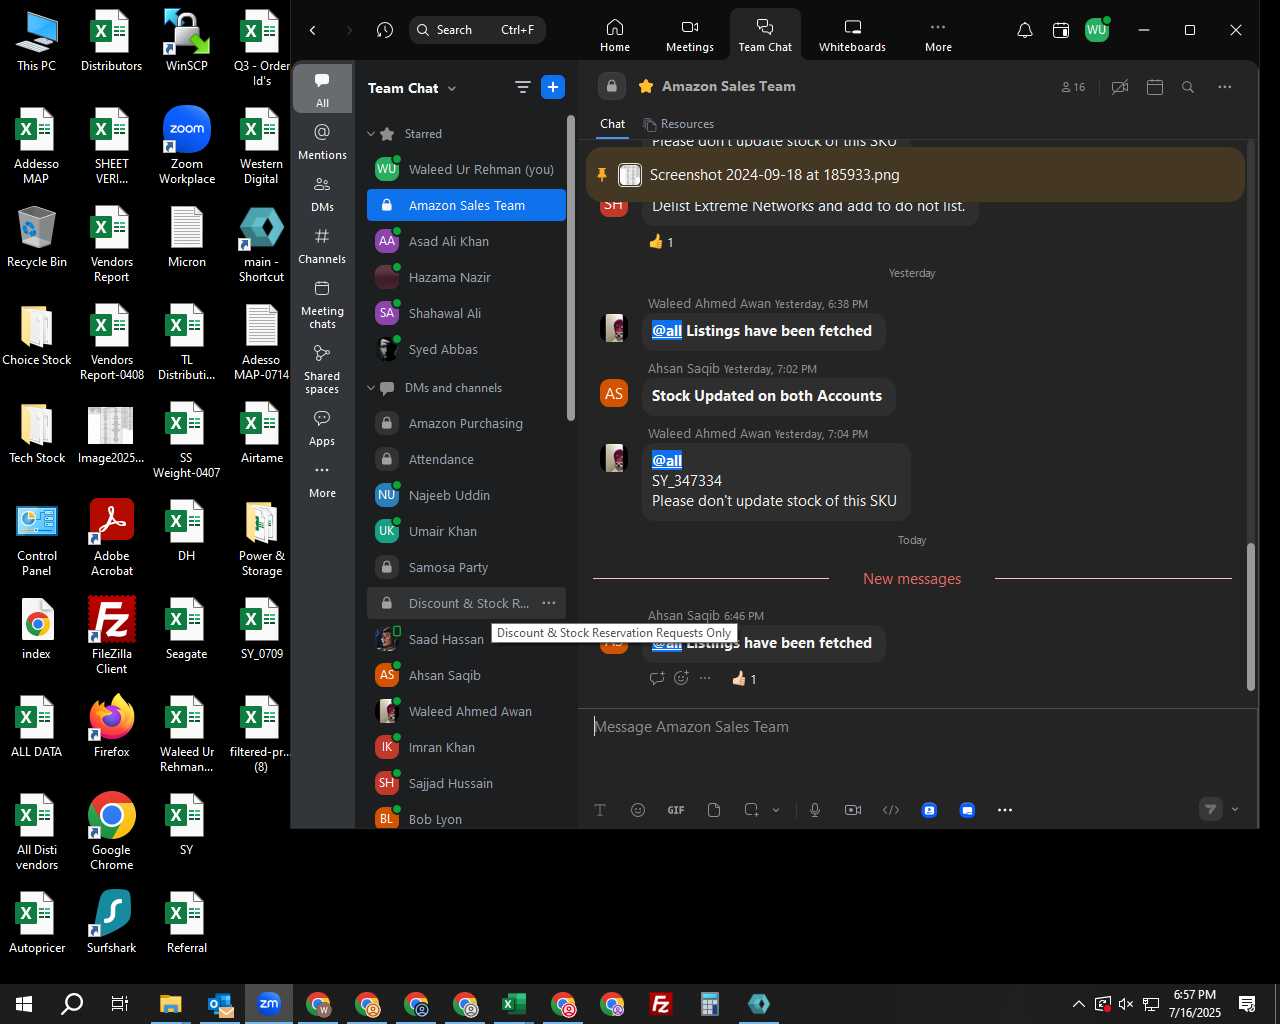Click the WU profile avatar
Viewport: 1280px width, 1024px height.
(x=1097, y=30)
